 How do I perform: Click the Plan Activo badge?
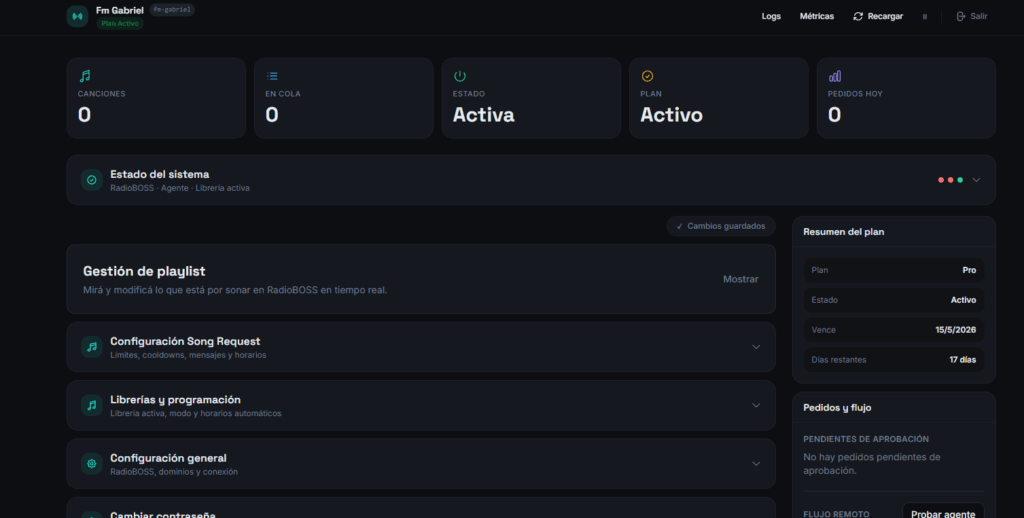pos(120,24)
